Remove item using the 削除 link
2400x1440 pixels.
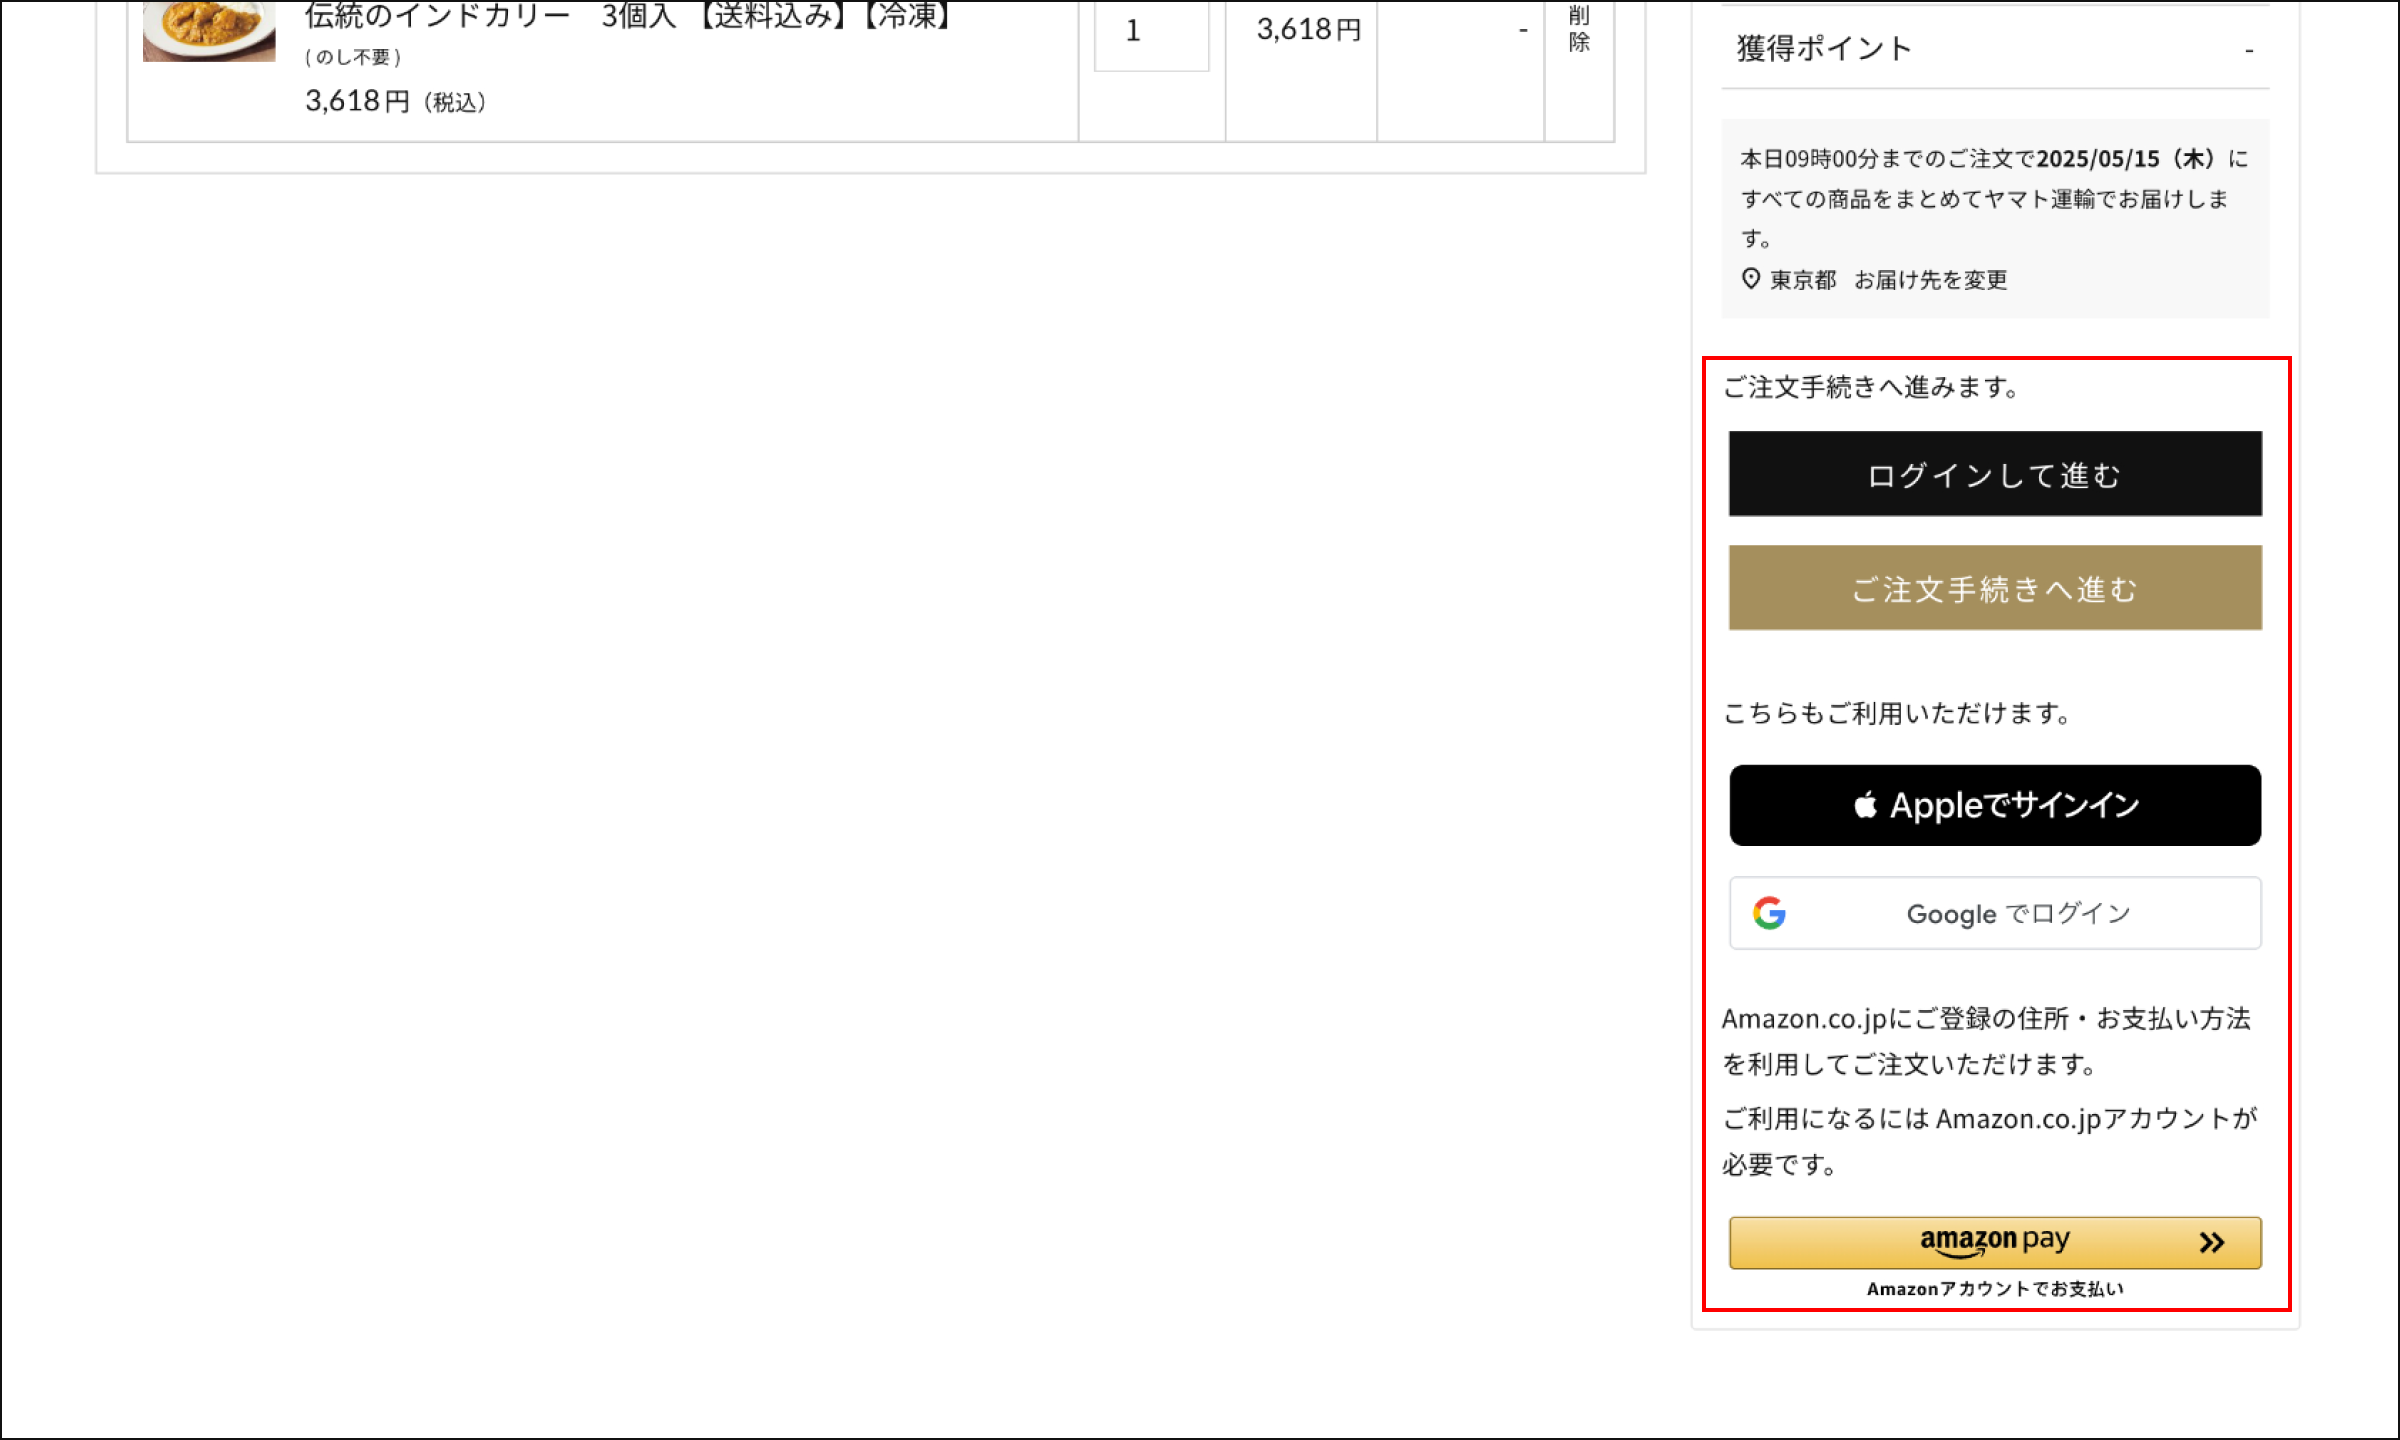tap(1579, 28)
